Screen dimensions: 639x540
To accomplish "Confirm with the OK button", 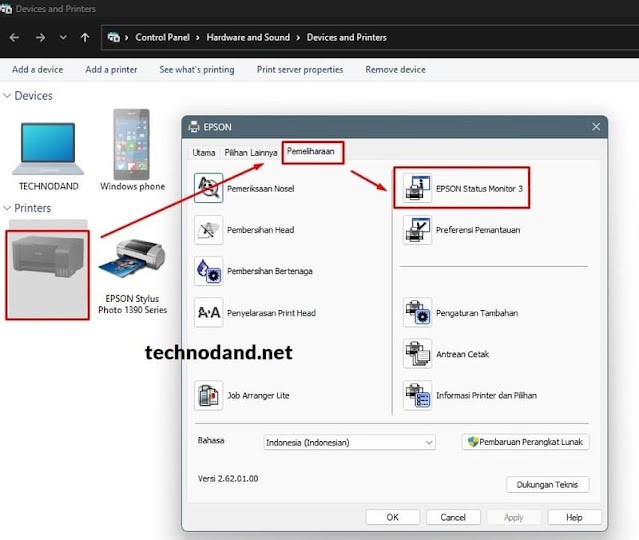I will point(392,517).
